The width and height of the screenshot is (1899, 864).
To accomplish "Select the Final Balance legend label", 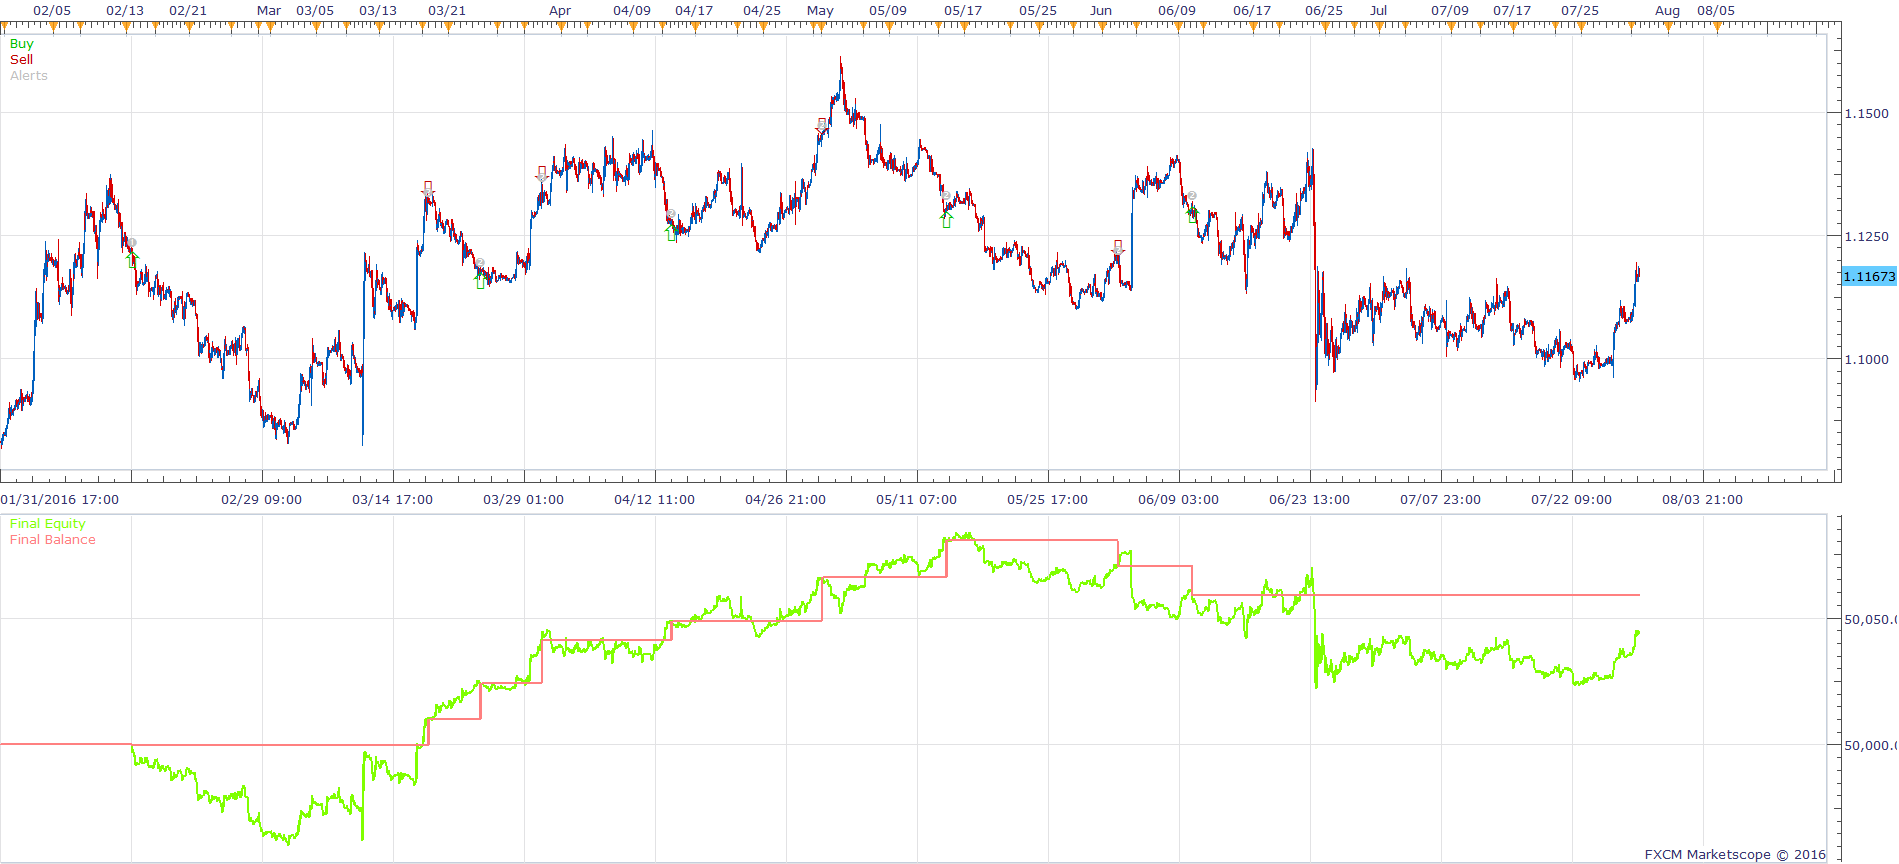I will click(x=53, y=539).
